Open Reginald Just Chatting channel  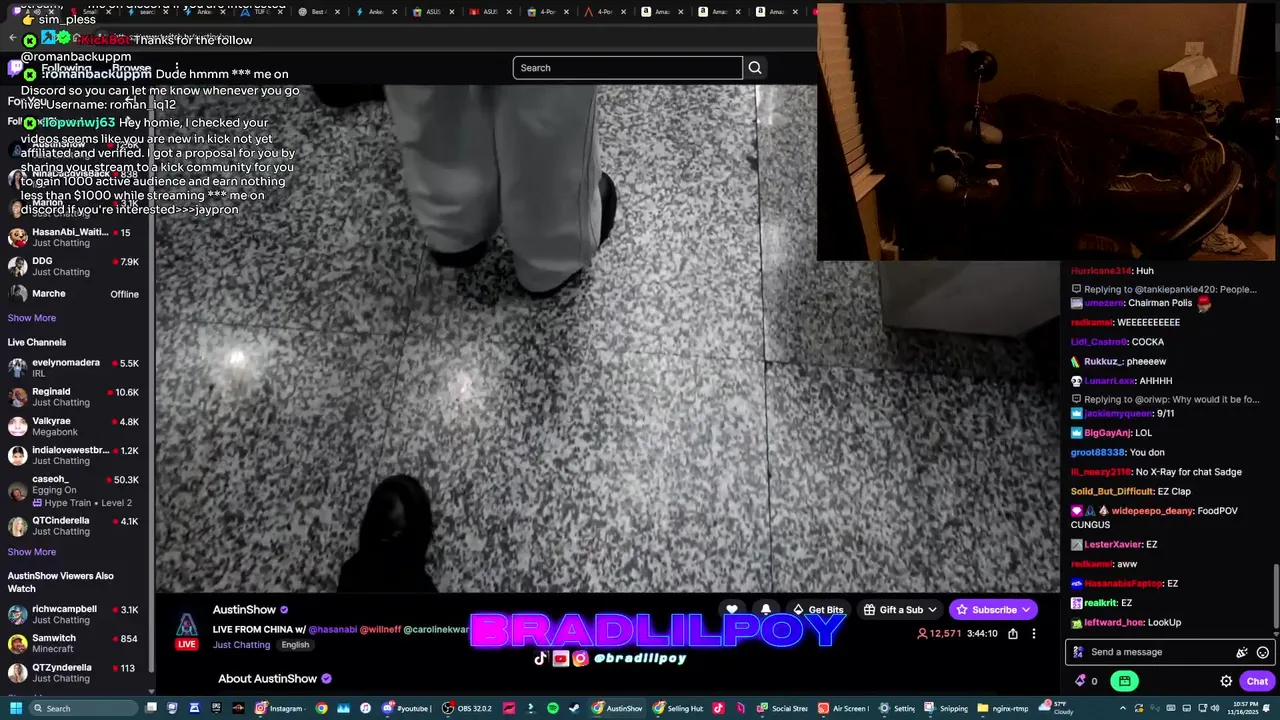point(76,397)
